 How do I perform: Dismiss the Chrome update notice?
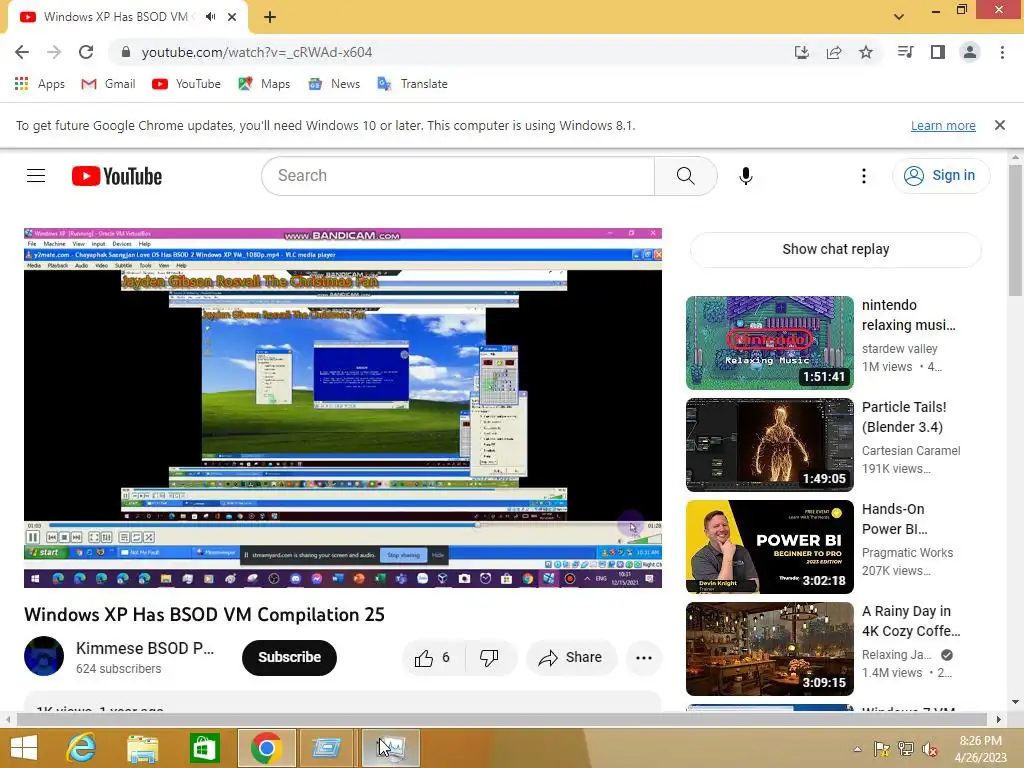tap(1000, 125)
